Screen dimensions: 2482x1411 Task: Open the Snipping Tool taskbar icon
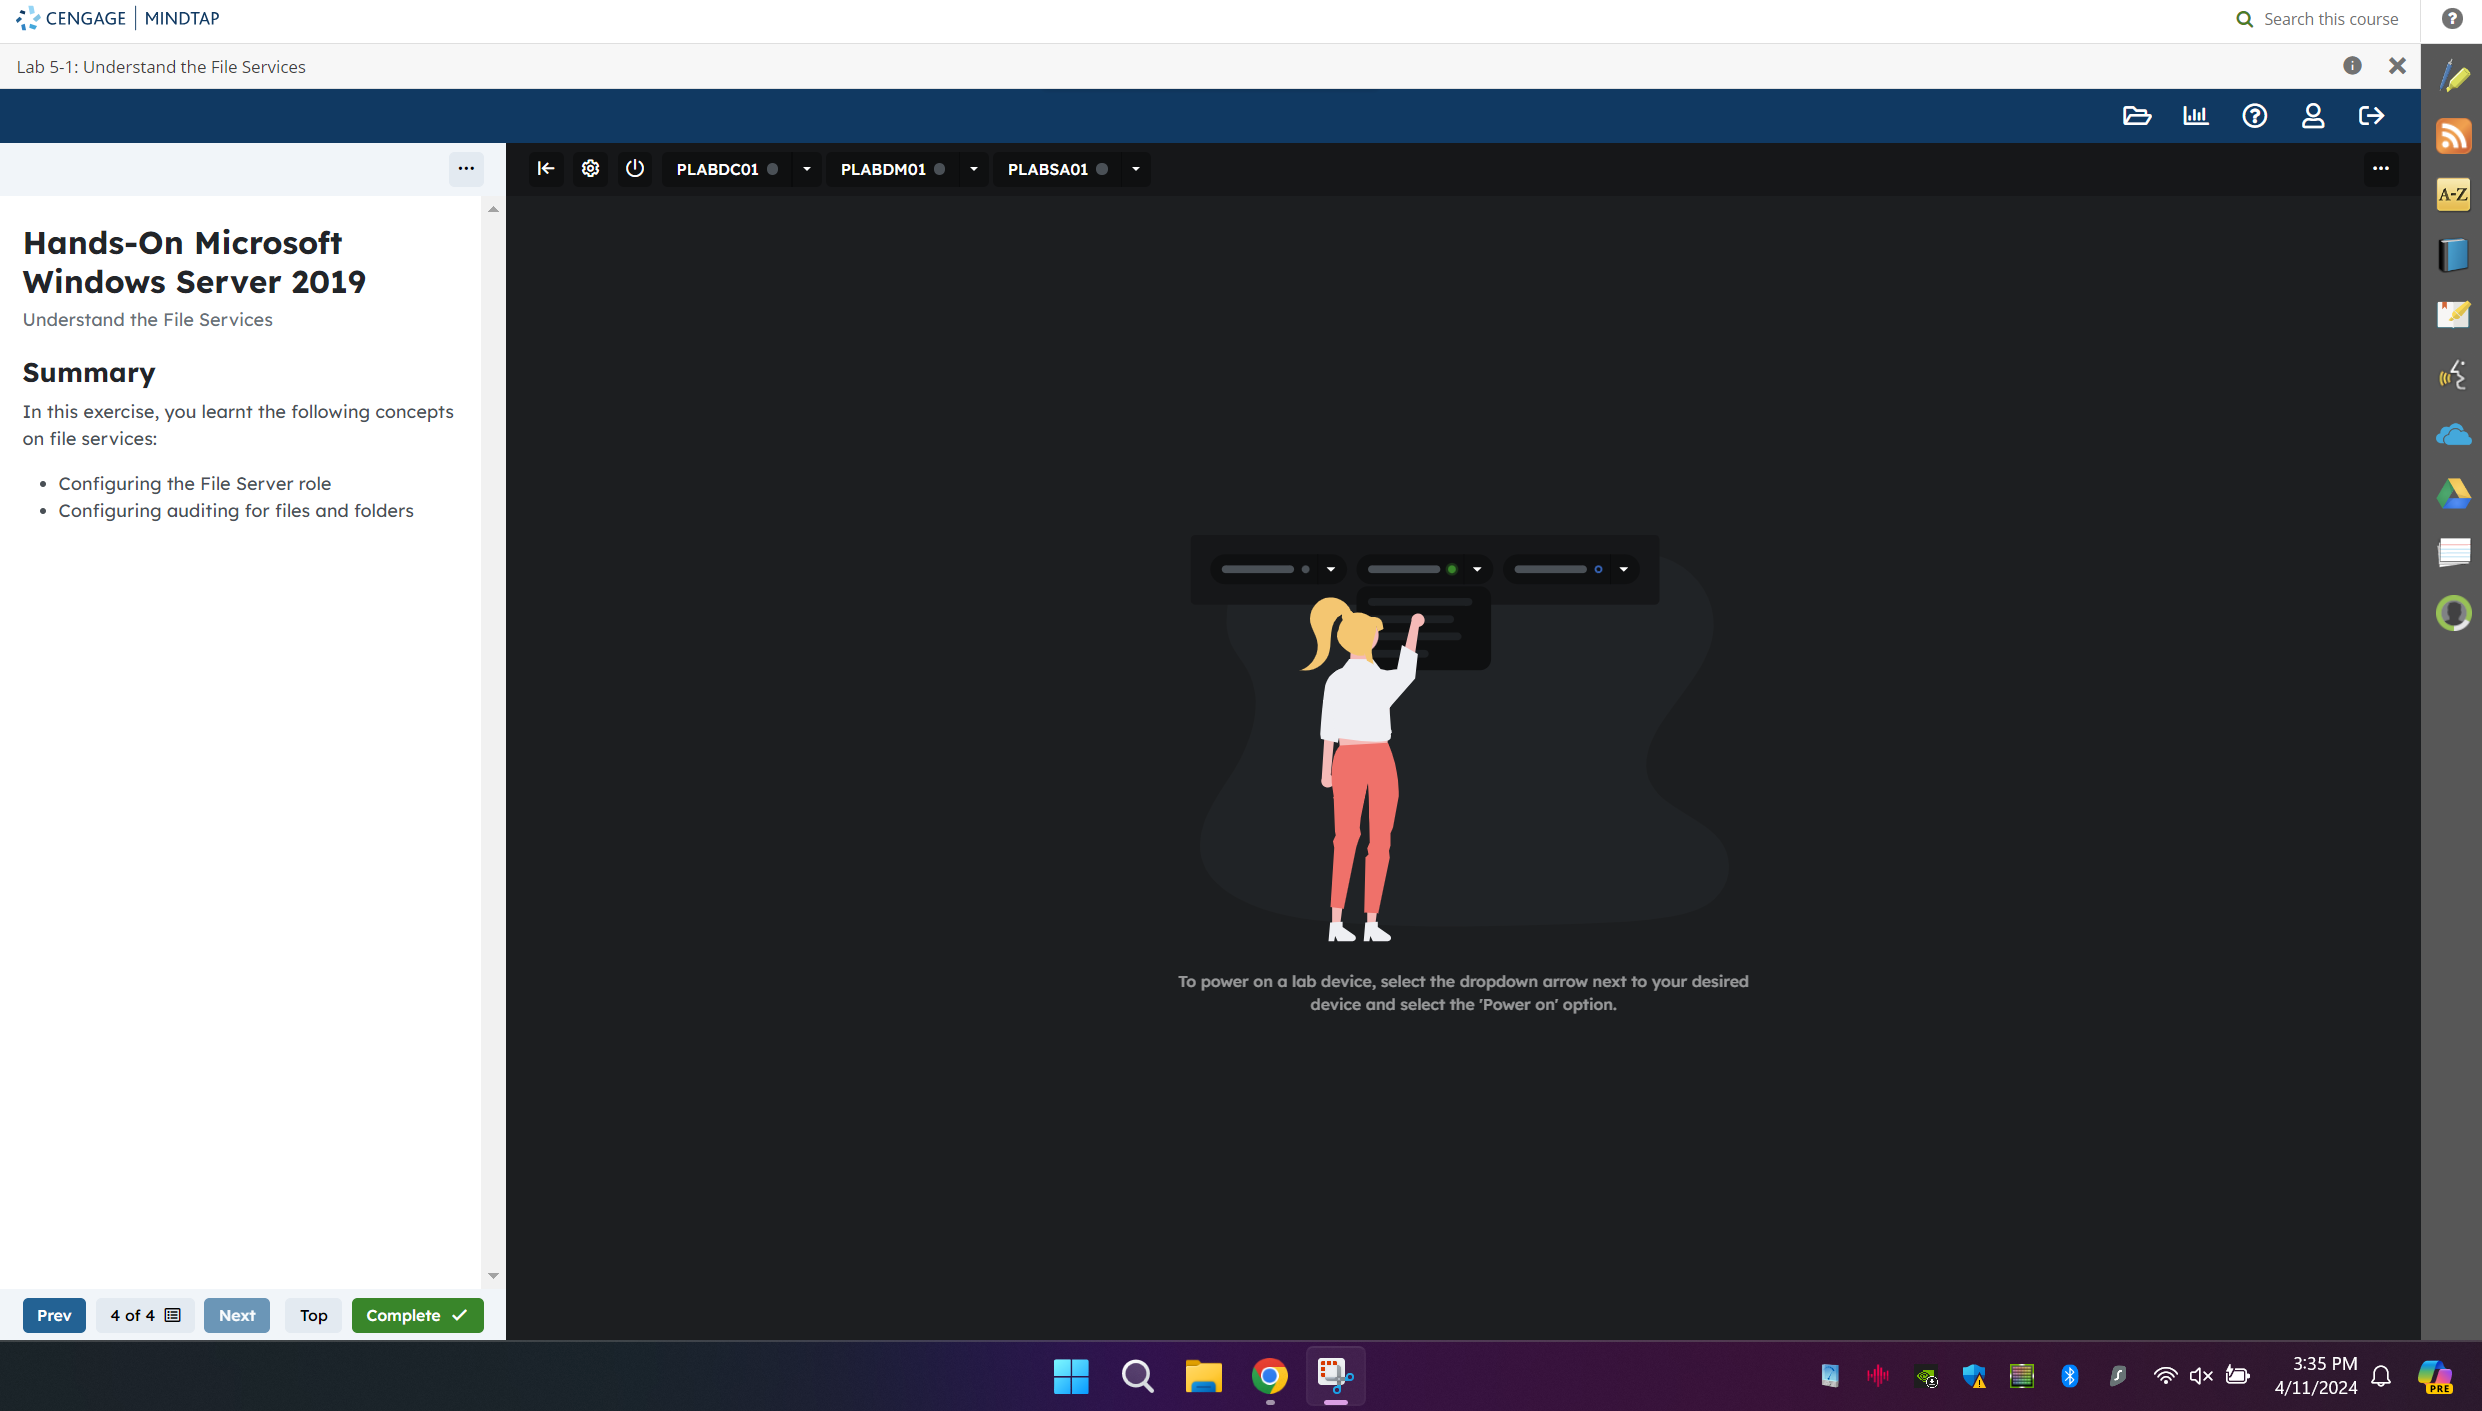(x=1336, y=1377)
